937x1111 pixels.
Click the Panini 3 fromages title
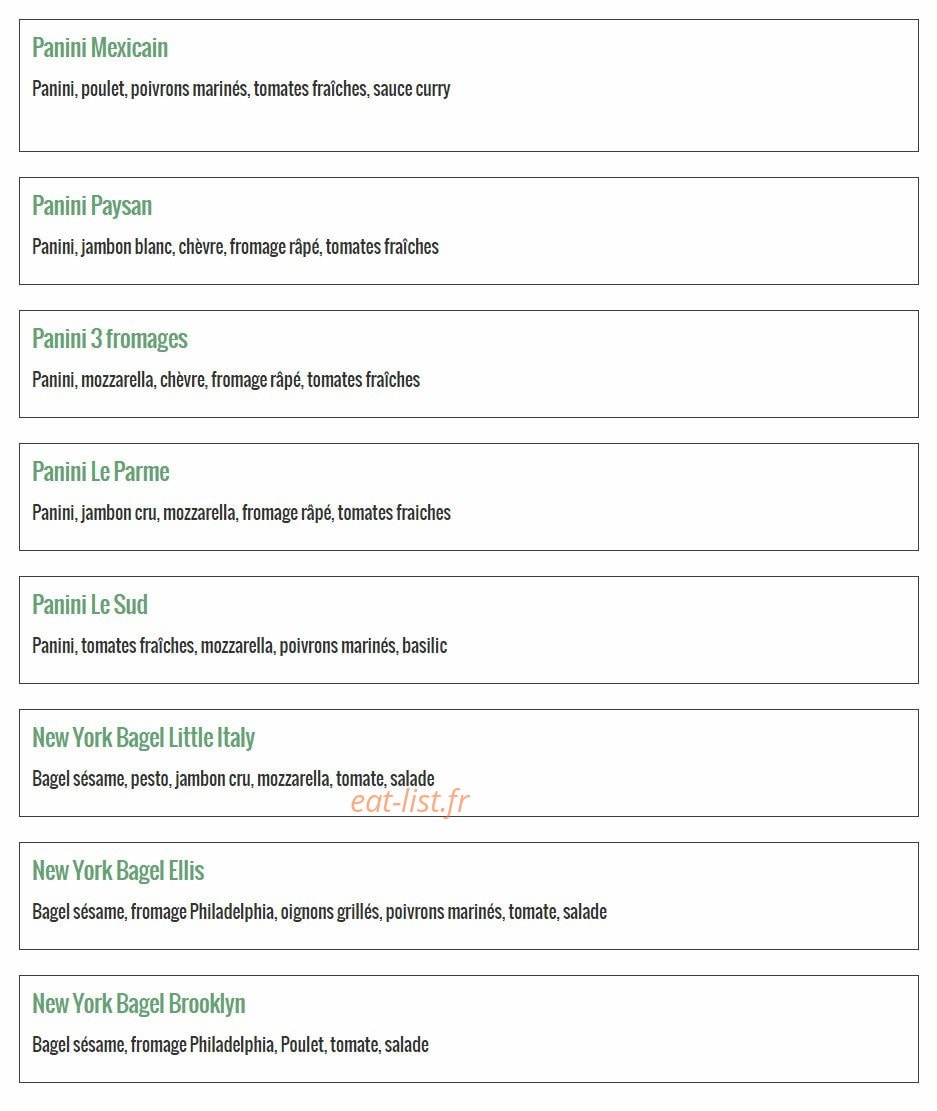[x=110, y=339]
